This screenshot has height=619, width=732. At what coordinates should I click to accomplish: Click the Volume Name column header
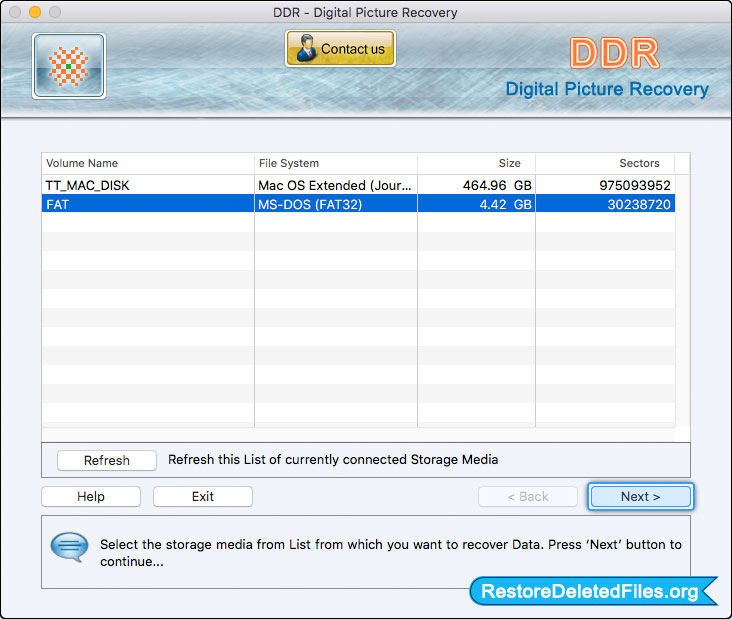click(x=148, y=163)
